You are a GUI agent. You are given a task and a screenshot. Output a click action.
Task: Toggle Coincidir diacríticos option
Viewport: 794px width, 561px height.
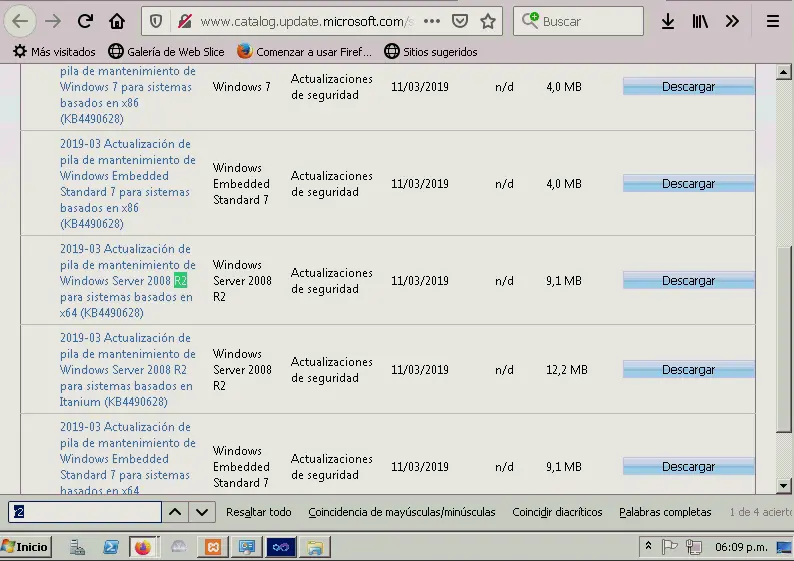(x=557, y=512)
